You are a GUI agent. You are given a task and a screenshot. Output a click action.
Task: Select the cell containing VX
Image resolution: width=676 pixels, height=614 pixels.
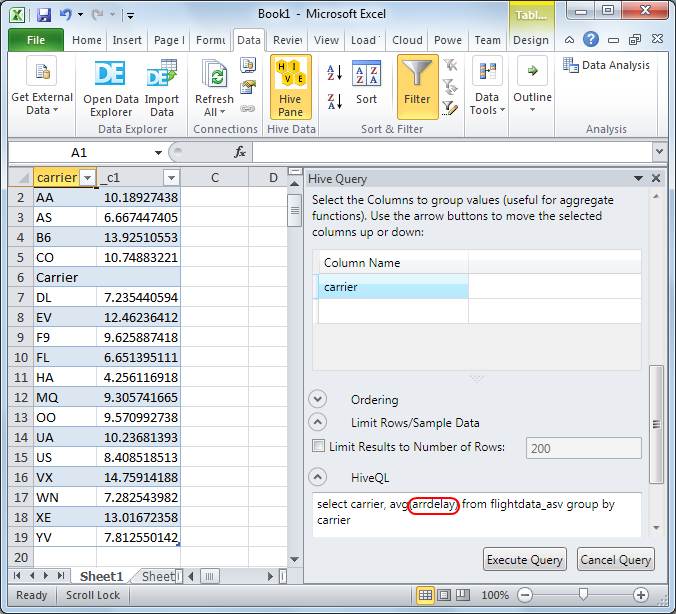[65, 477]
